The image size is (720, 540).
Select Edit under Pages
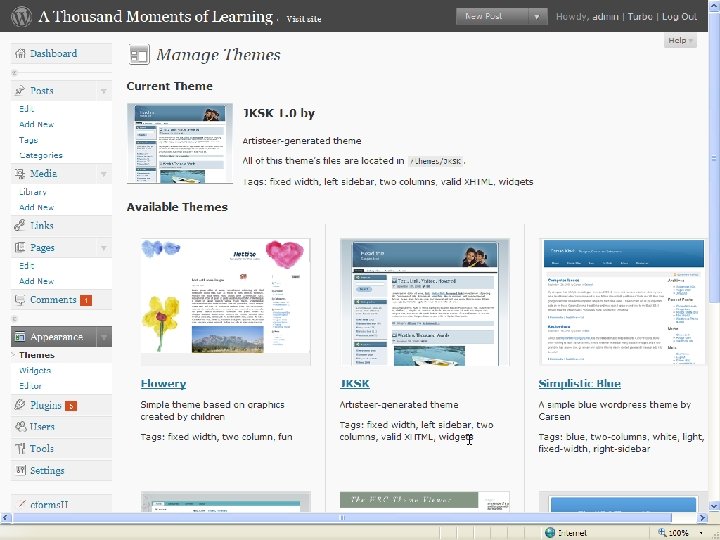pos(26,266)
